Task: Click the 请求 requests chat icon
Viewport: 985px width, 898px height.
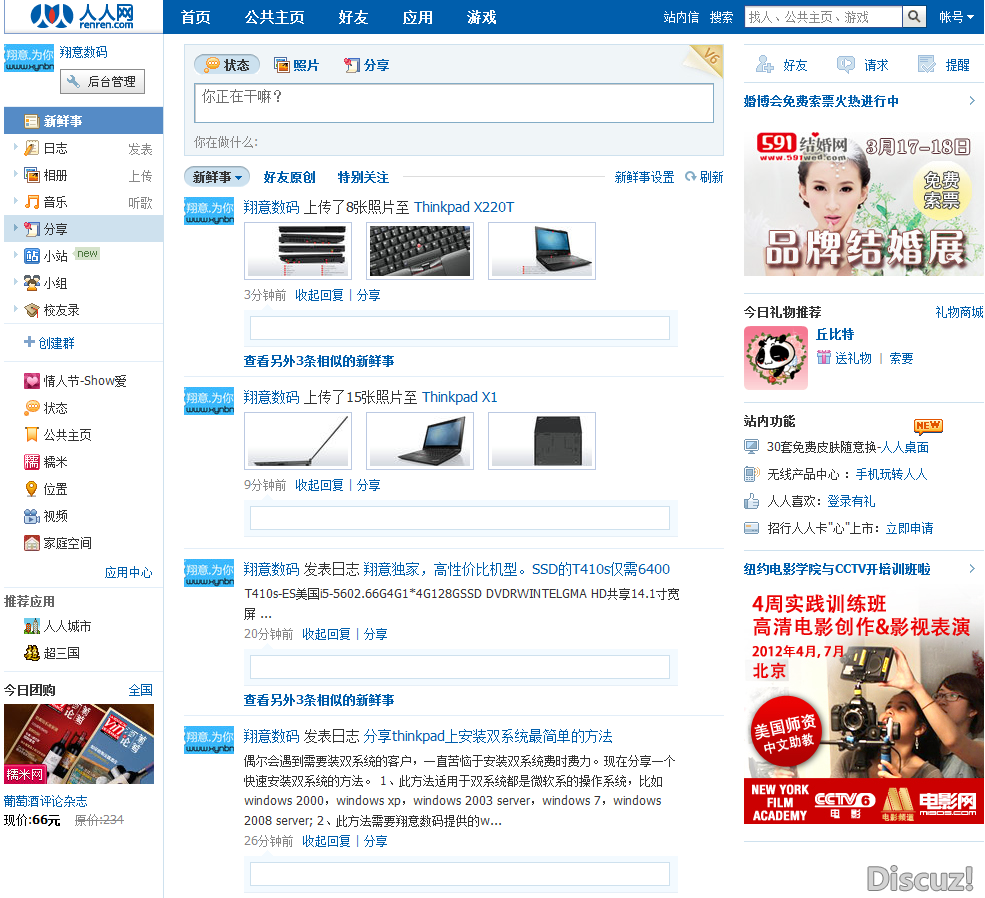Action: tap(846, 64)
